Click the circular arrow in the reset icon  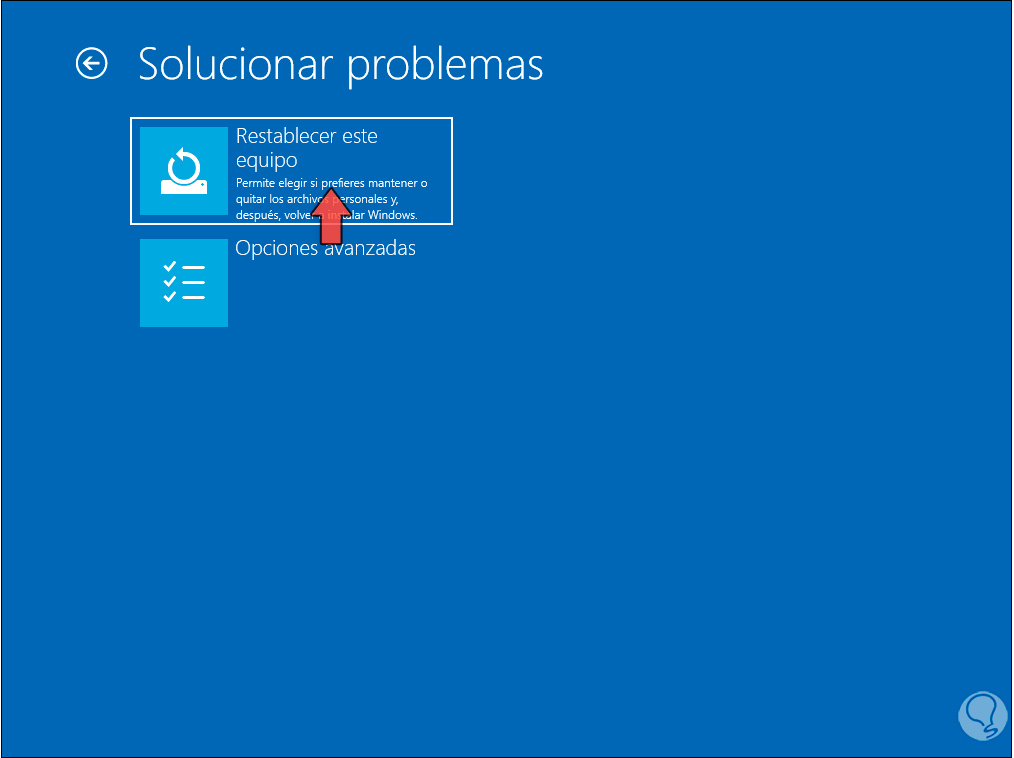[184, 166]
